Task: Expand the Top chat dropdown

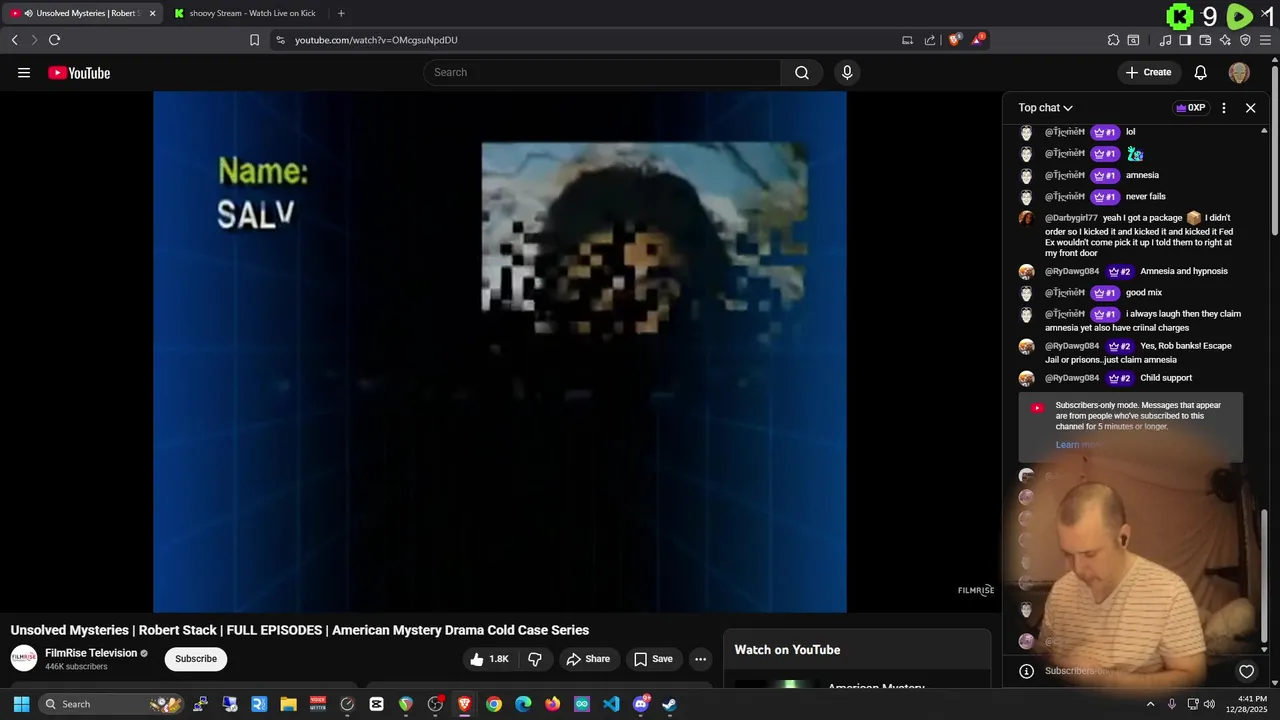Action: click(x=1045, y=108)
